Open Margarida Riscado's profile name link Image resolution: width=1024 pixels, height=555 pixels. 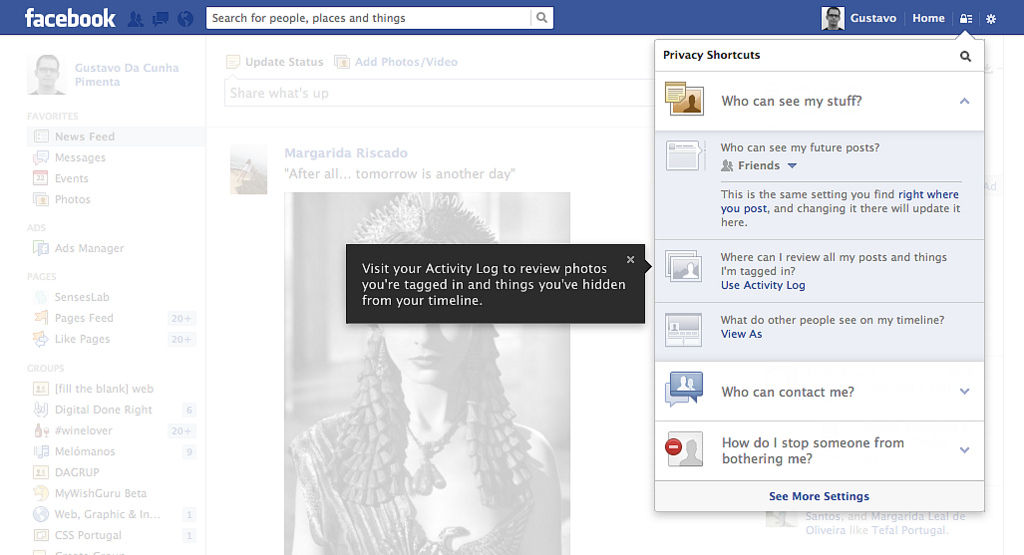345,153
